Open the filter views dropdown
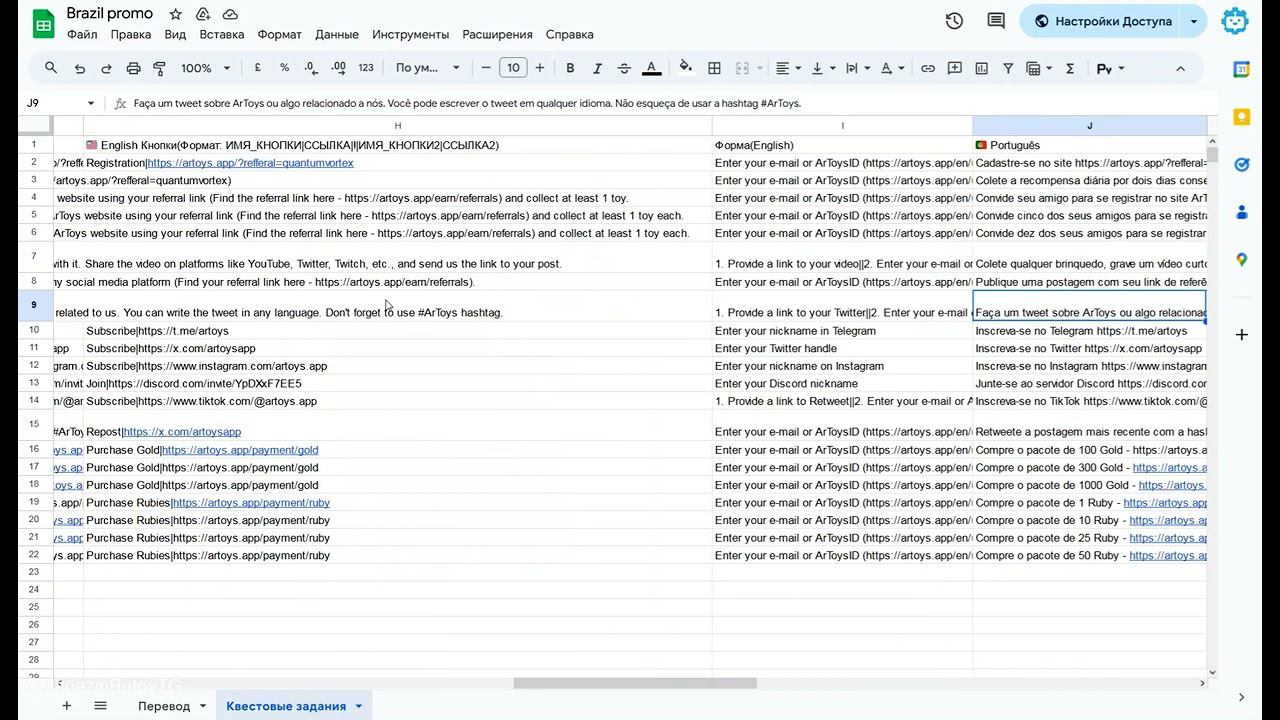 point(1039,68)
